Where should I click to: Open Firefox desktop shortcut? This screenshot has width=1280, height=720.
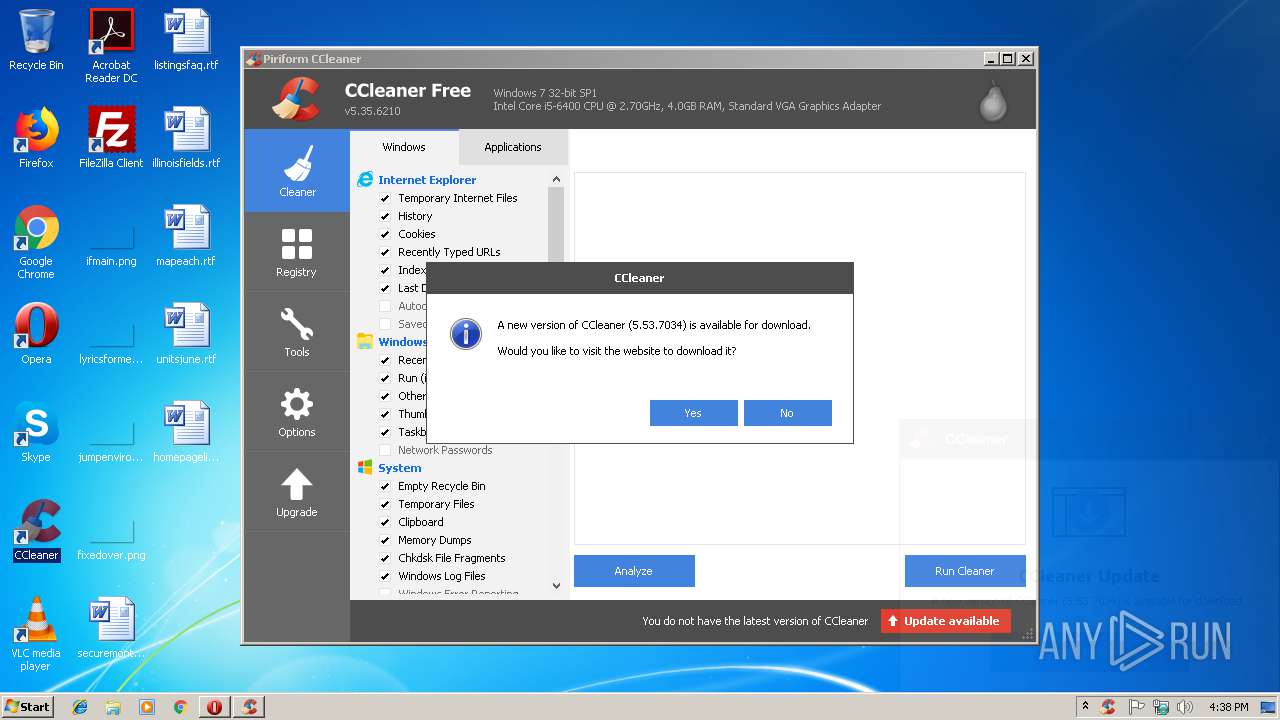36,138
